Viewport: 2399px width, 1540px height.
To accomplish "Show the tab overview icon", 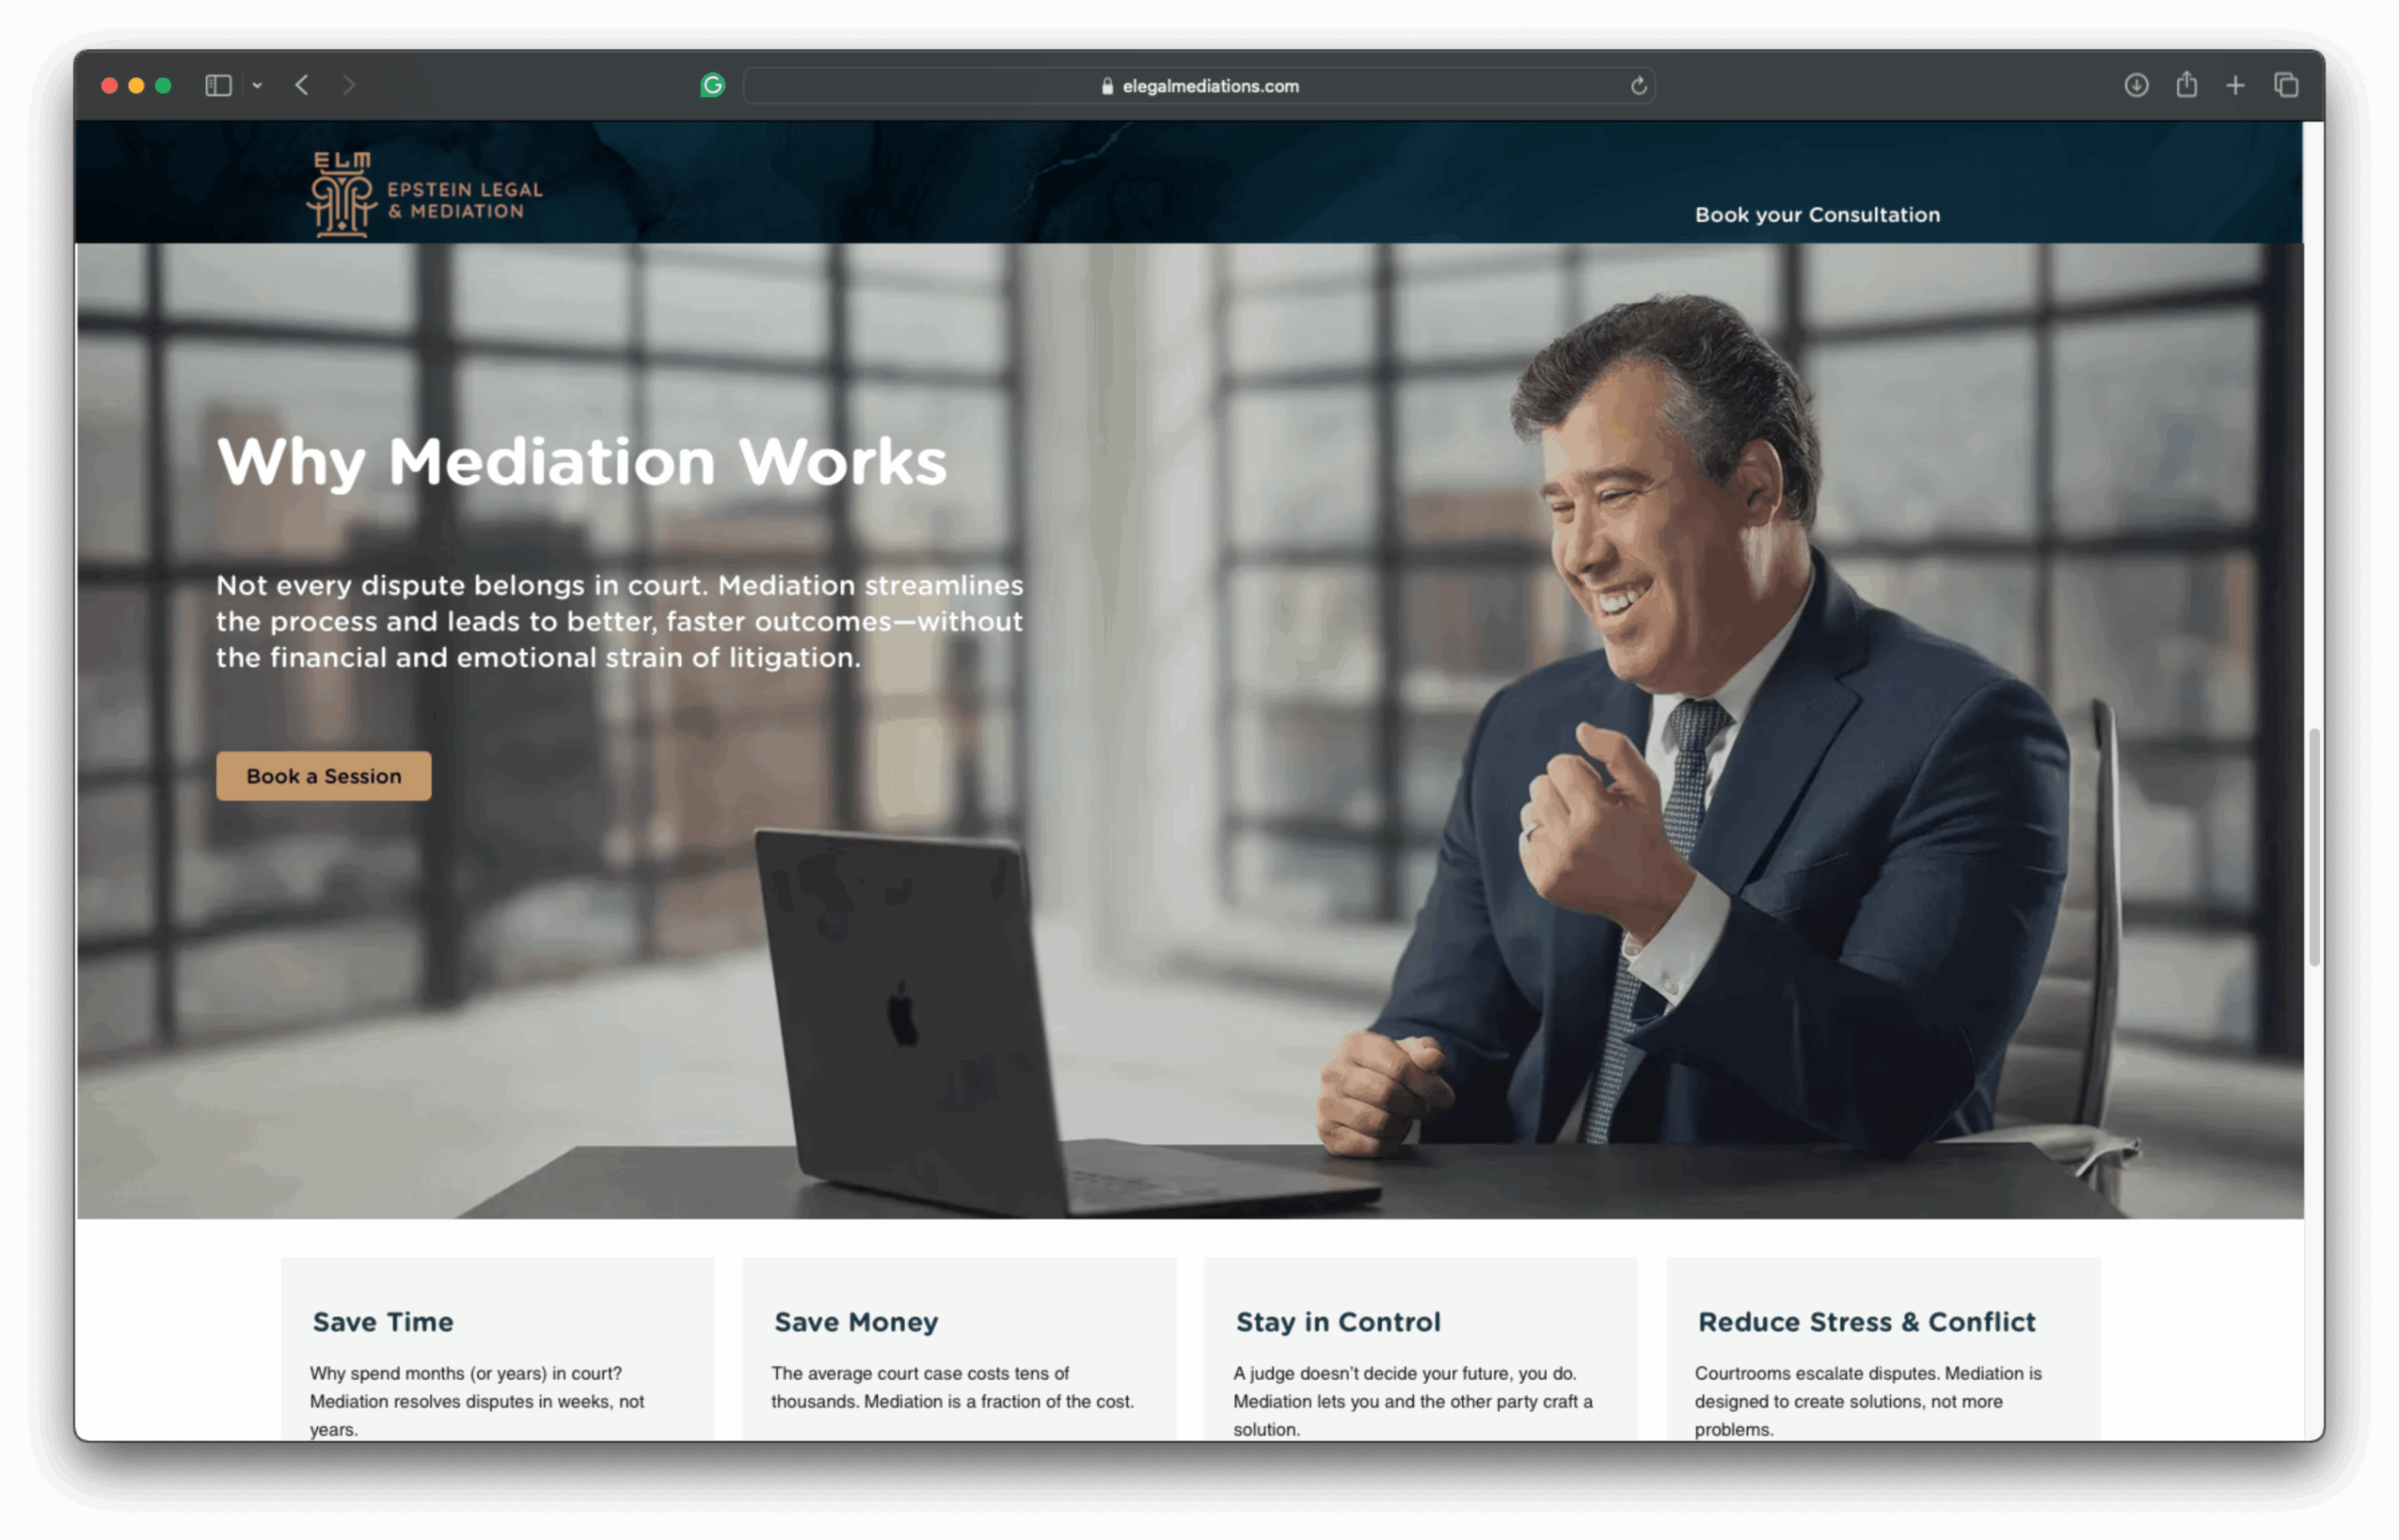I will tap(2286, 86).
